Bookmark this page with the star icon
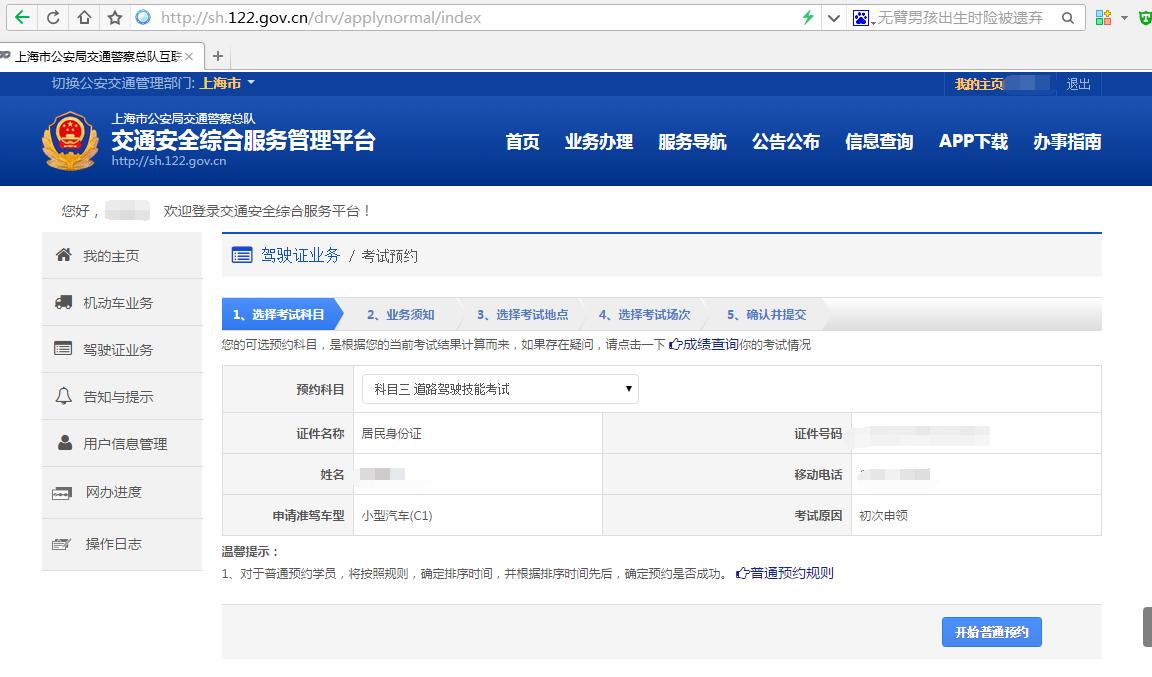Screen dimensions: 1152x677 coord(114,17)
